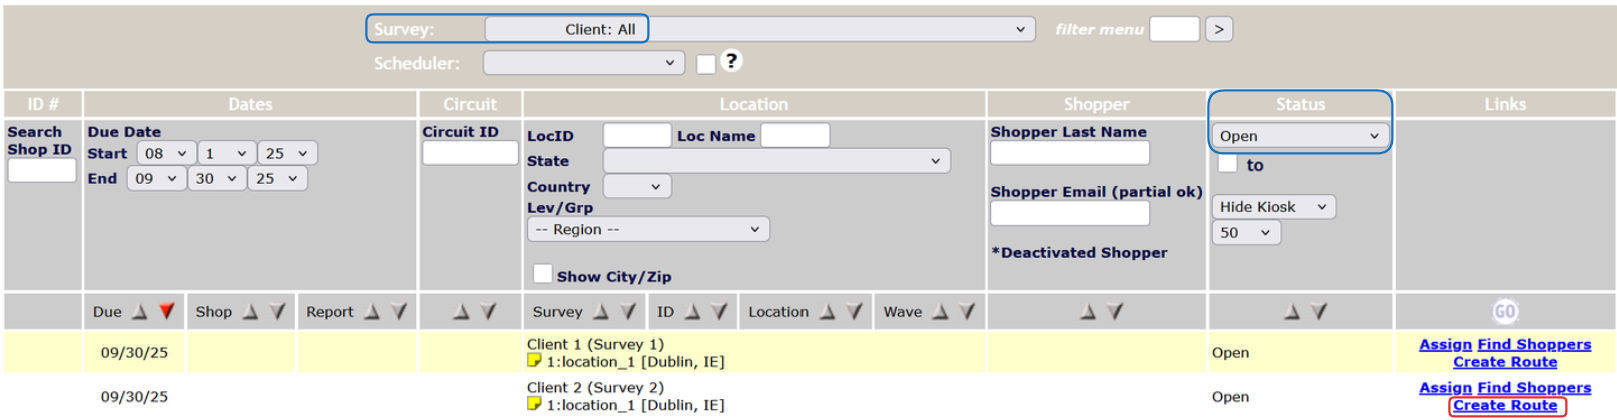Open the Scheduler dropdown

pyautogui.click(x=584, y=63)
